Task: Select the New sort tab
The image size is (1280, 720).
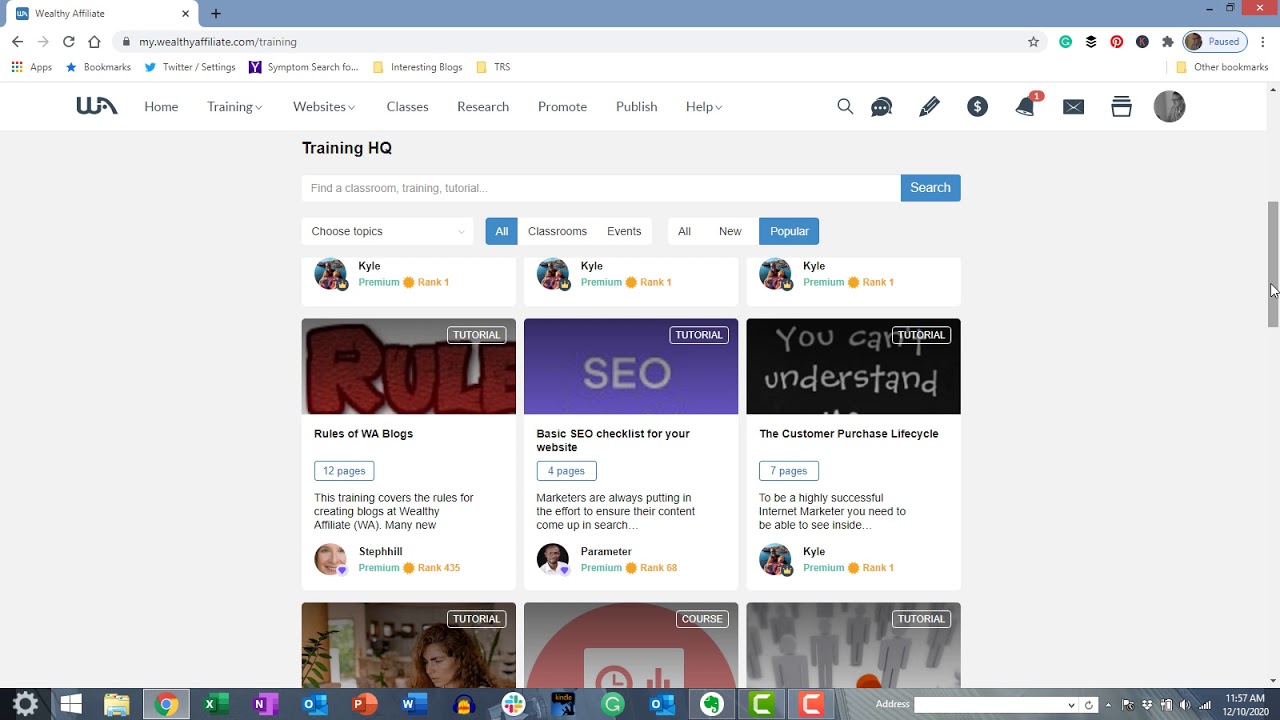Action: point(730,231)
